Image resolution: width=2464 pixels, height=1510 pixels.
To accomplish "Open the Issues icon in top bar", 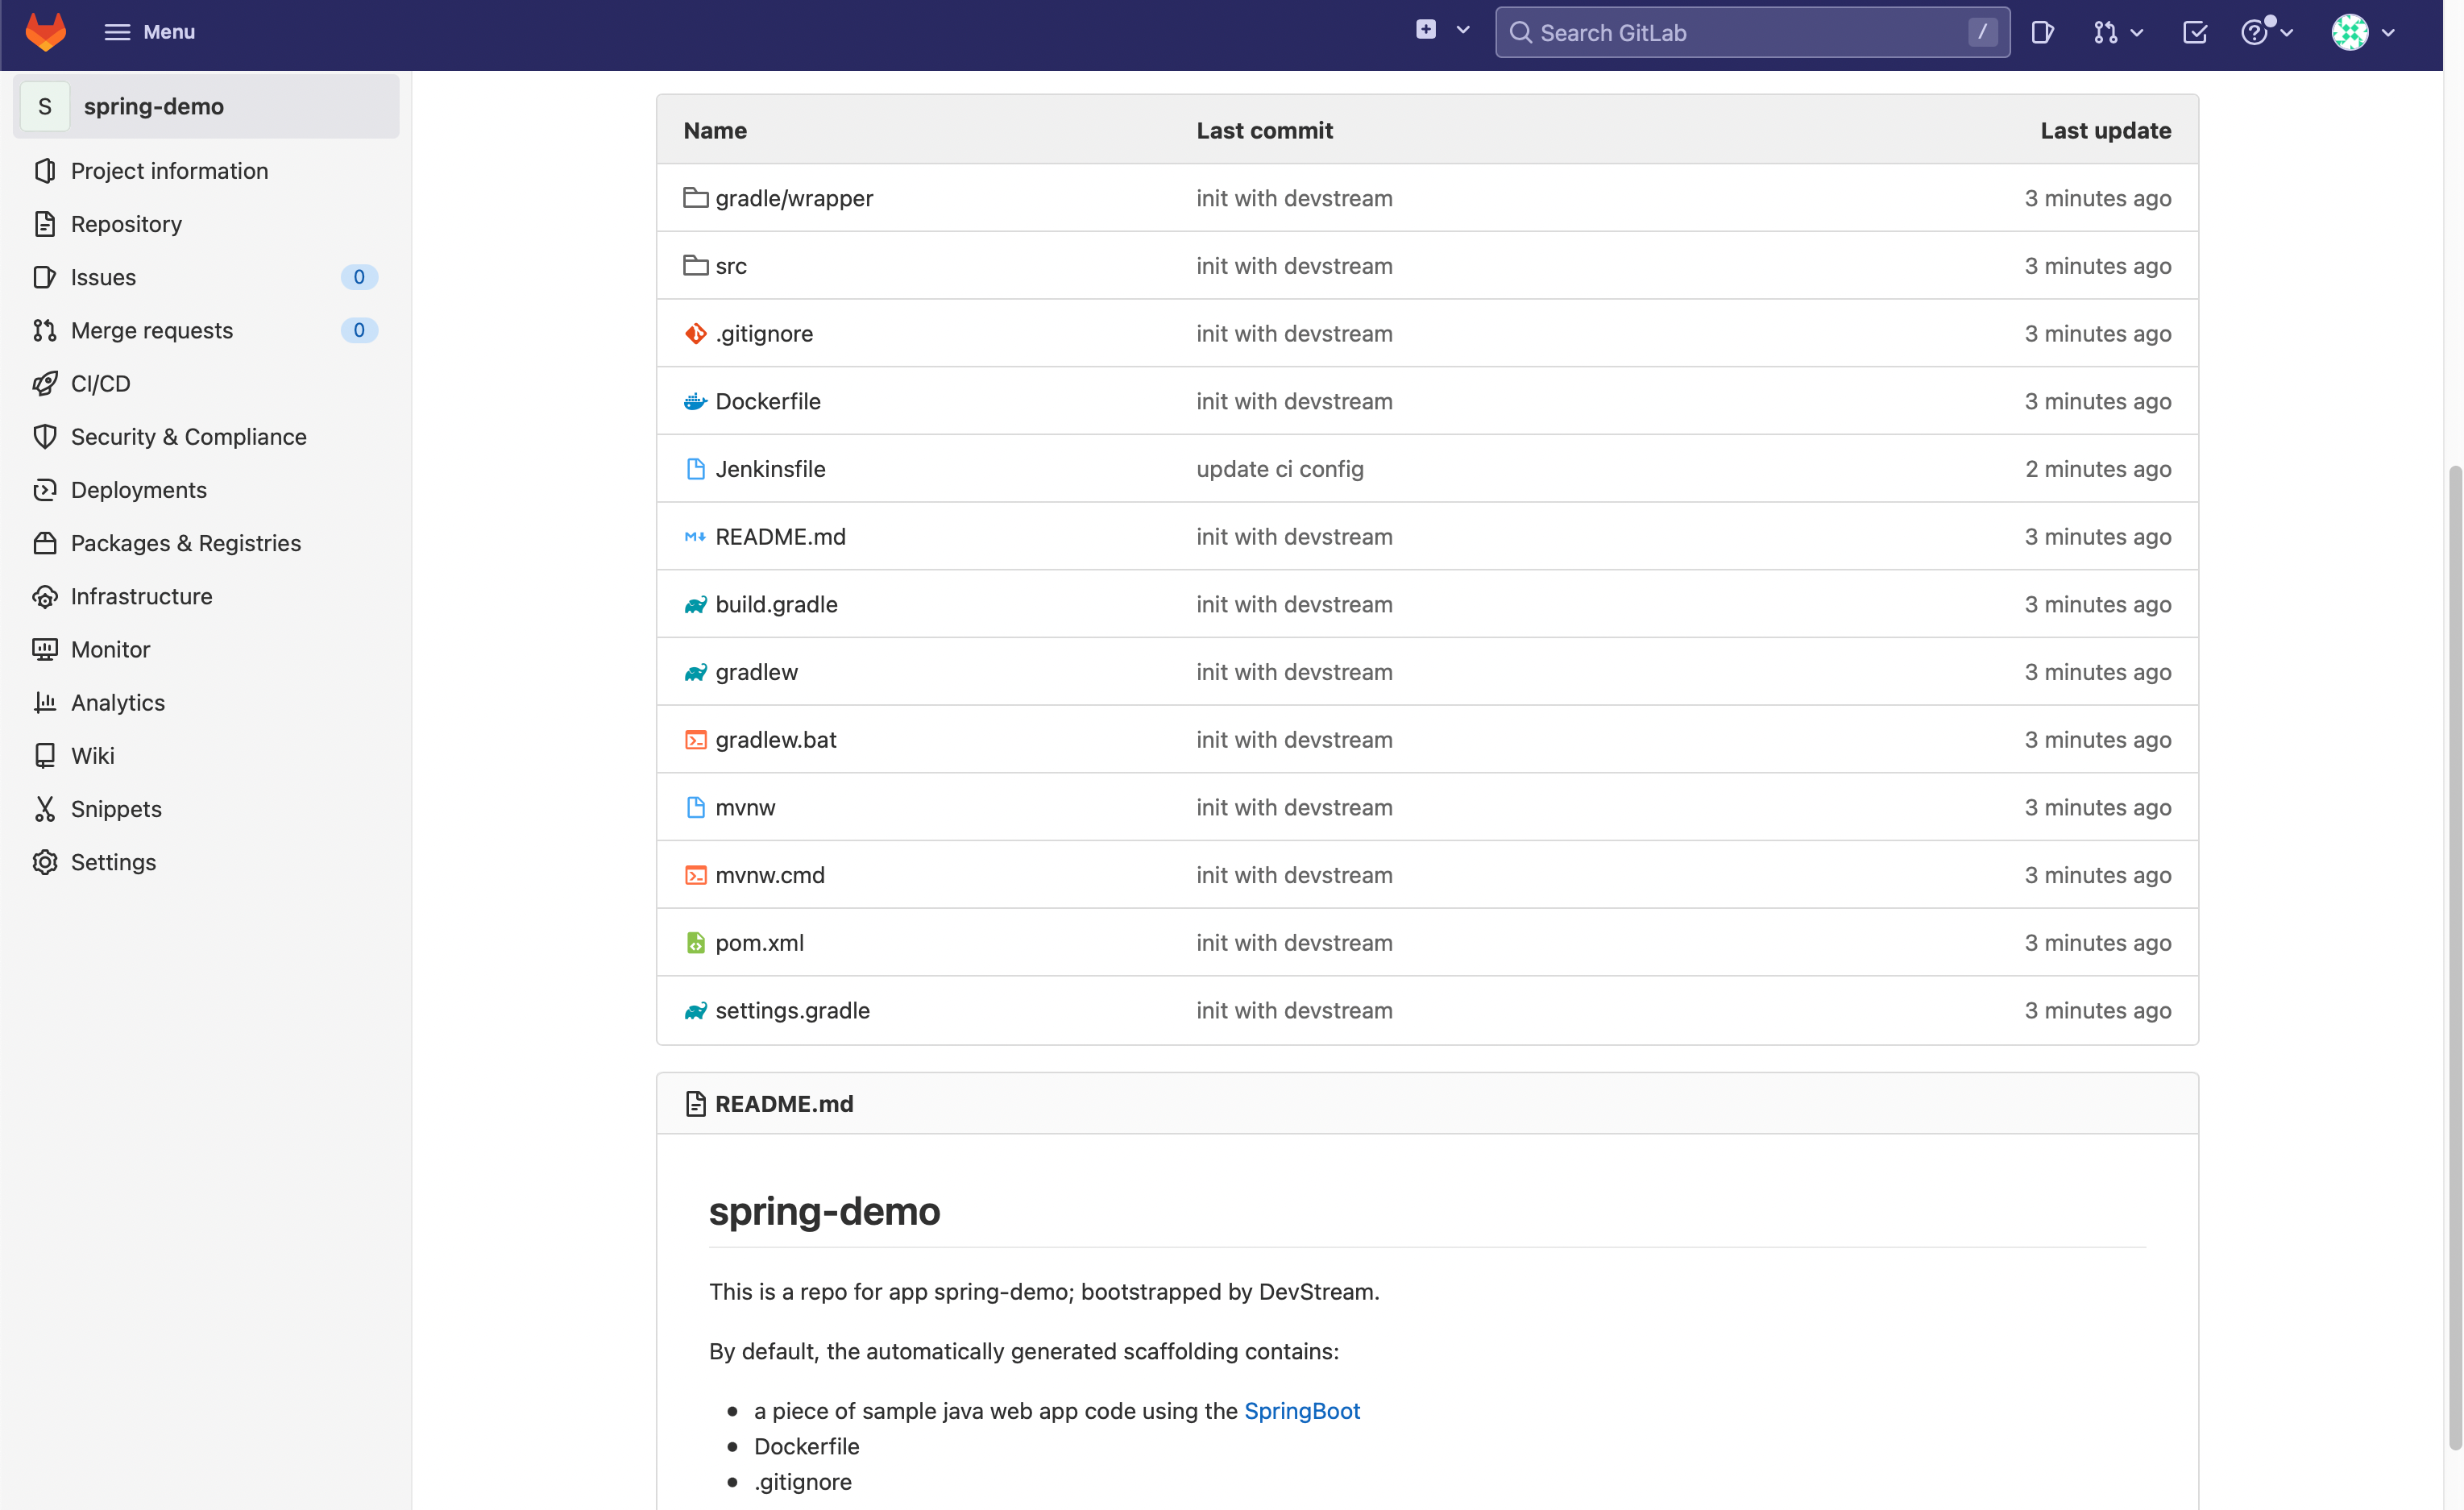I will 2042,33.
